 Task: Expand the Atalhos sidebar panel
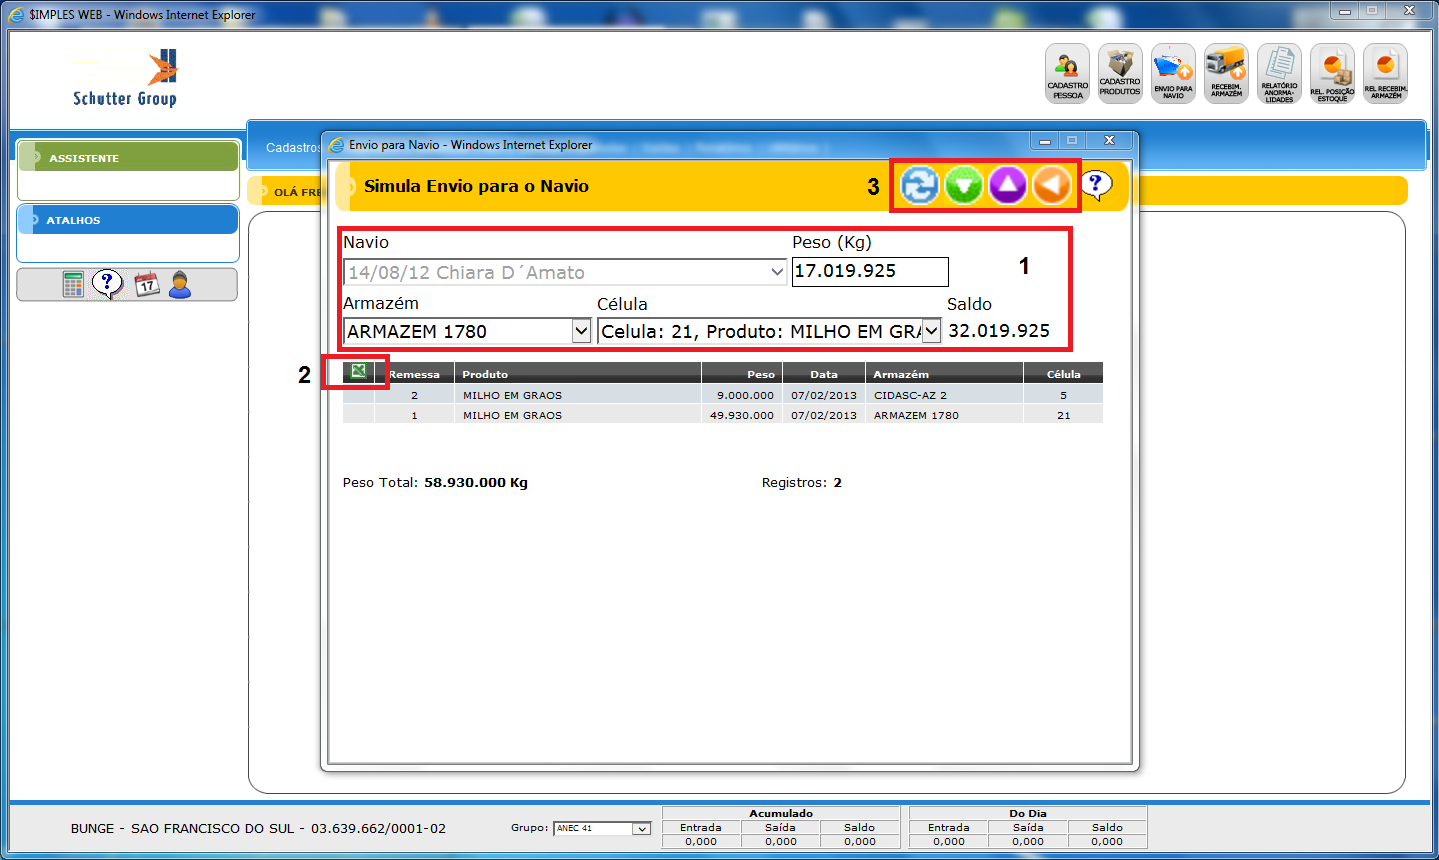tap(128, 220)
